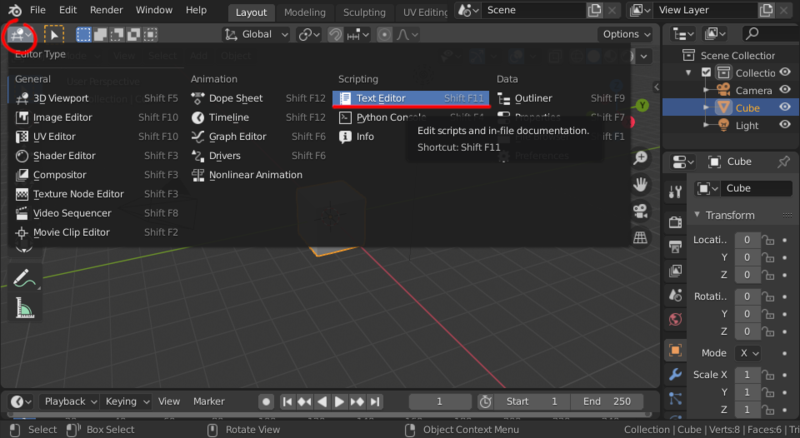Open the Tool properties tab icon
Screen dimensions: 800x438
point(676,191)
